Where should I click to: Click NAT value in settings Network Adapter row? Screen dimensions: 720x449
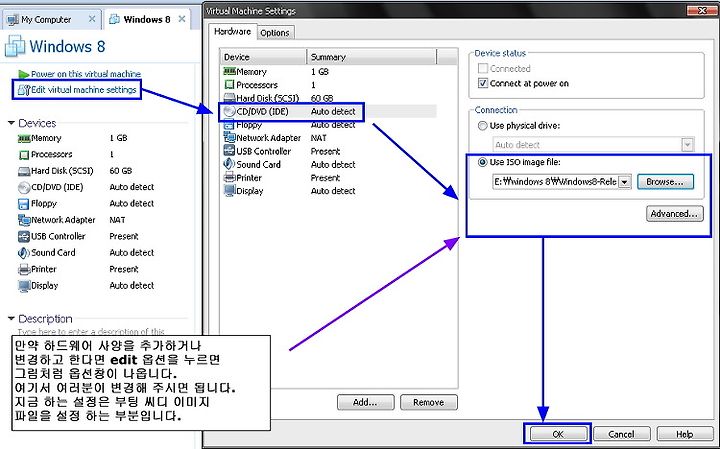(319, 138)
